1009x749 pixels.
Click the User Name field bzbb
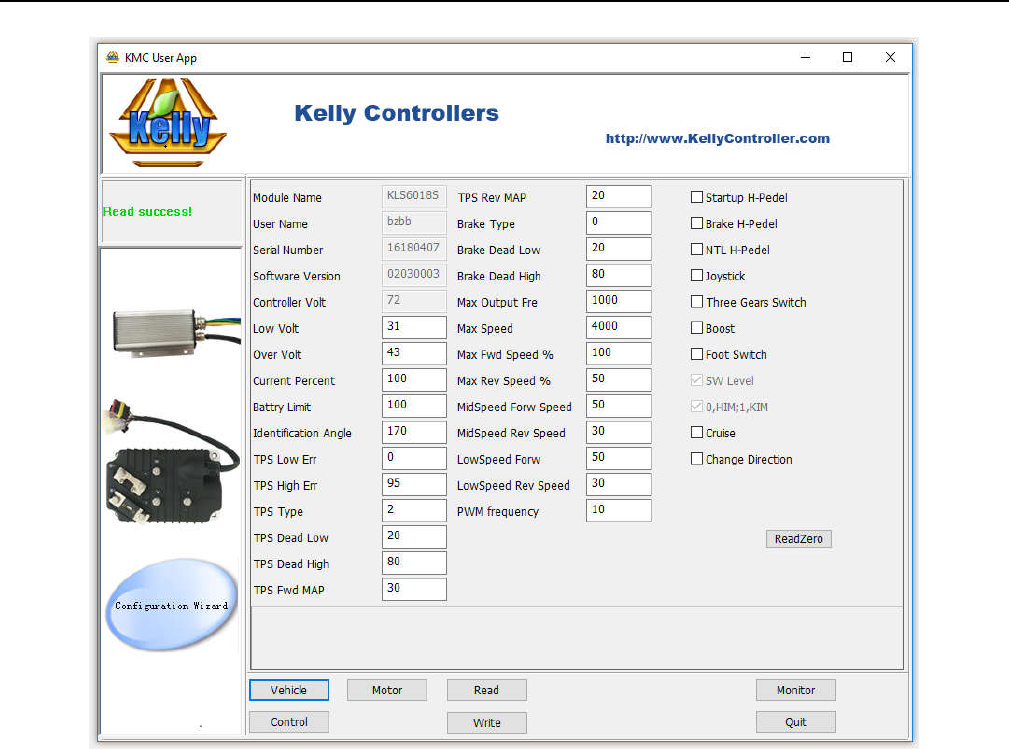(x=414, y=223)
